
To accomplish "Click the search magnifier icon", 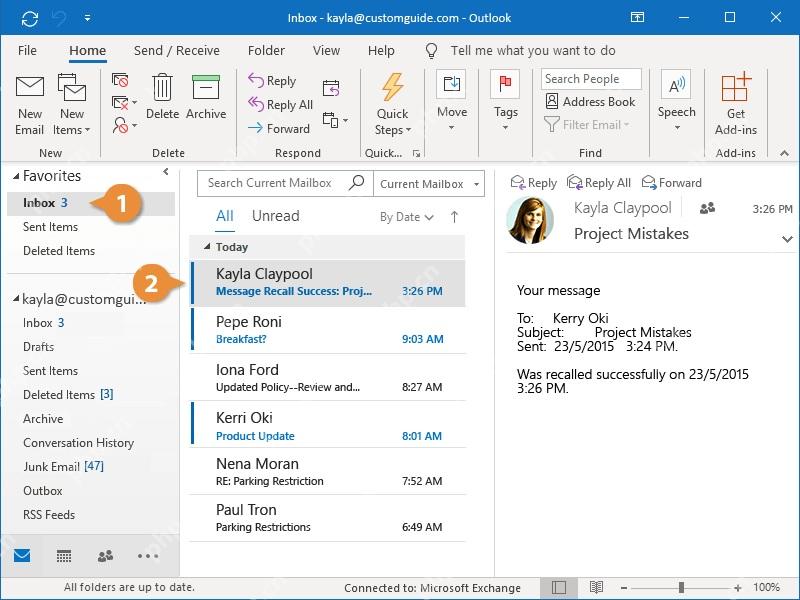I will pos(357,182).
